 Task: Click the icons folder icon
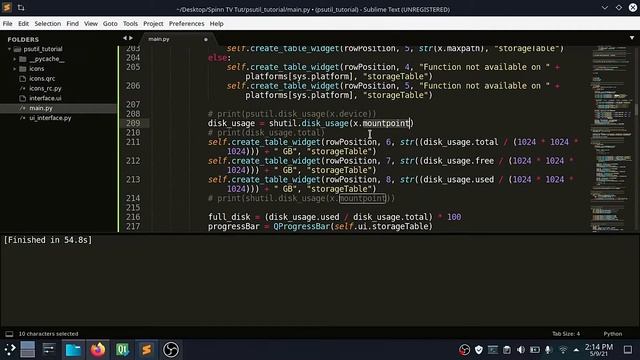(23, 69)
